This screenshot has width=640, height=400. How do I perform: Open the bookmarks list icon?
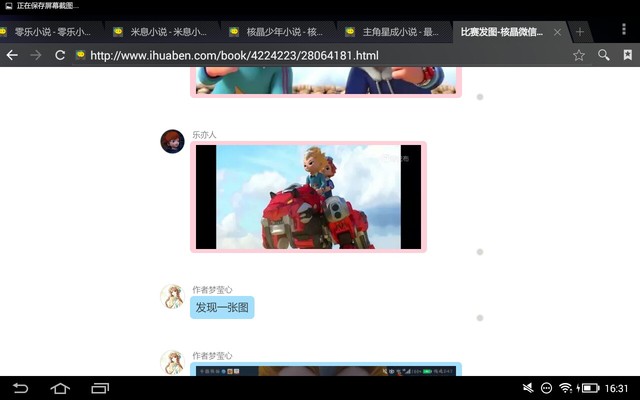(x=628, y=55)
